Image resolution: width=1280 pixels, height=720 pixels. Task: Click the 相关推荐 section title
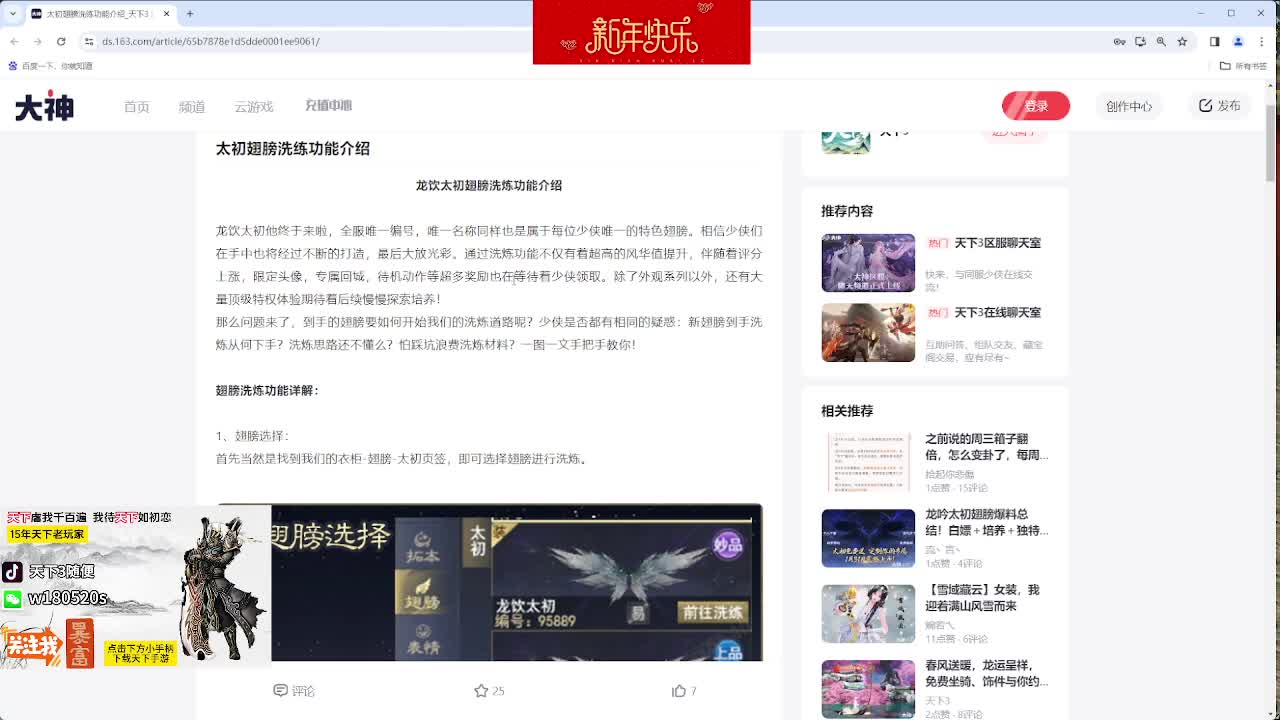pyautogui.click(x=847, y=411)
